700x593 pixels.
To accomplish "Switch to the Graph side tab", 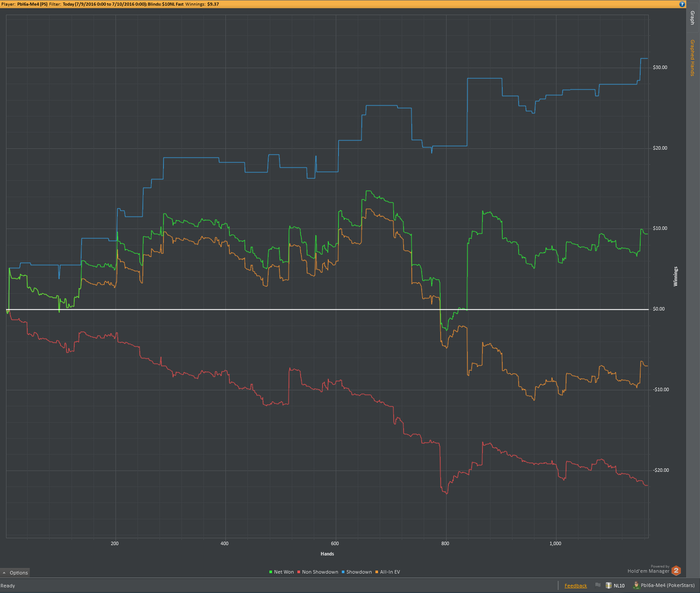I will (x=692, y=18).
